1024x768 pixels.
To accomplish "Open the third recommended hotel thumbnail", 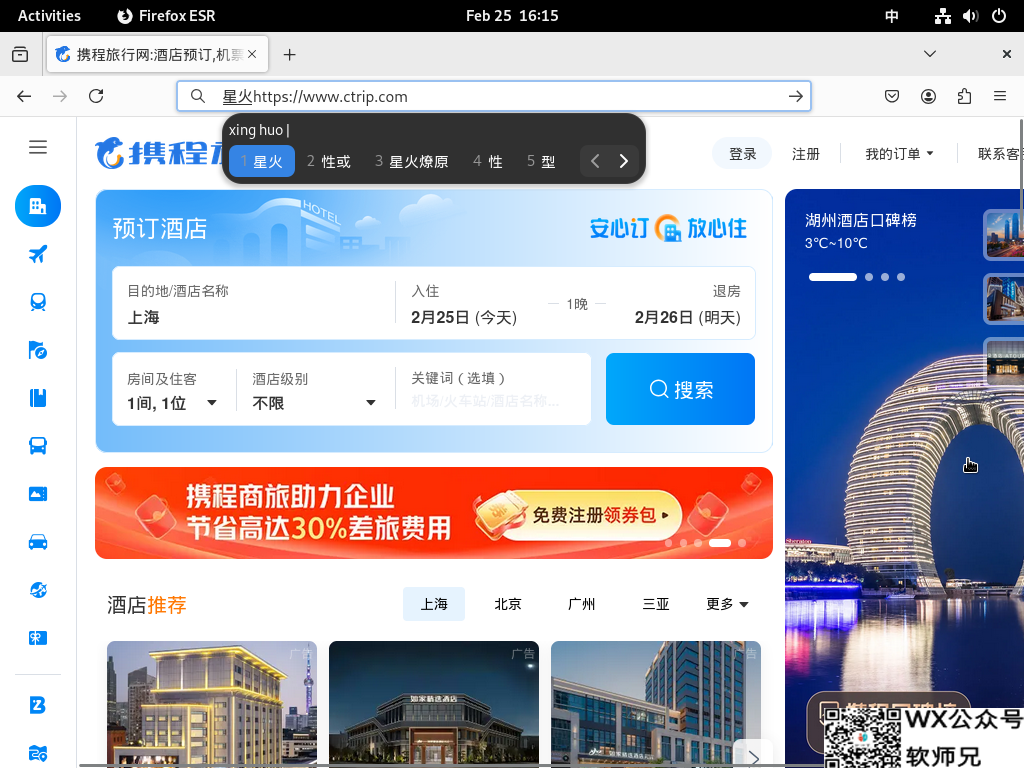I will 656,704.
